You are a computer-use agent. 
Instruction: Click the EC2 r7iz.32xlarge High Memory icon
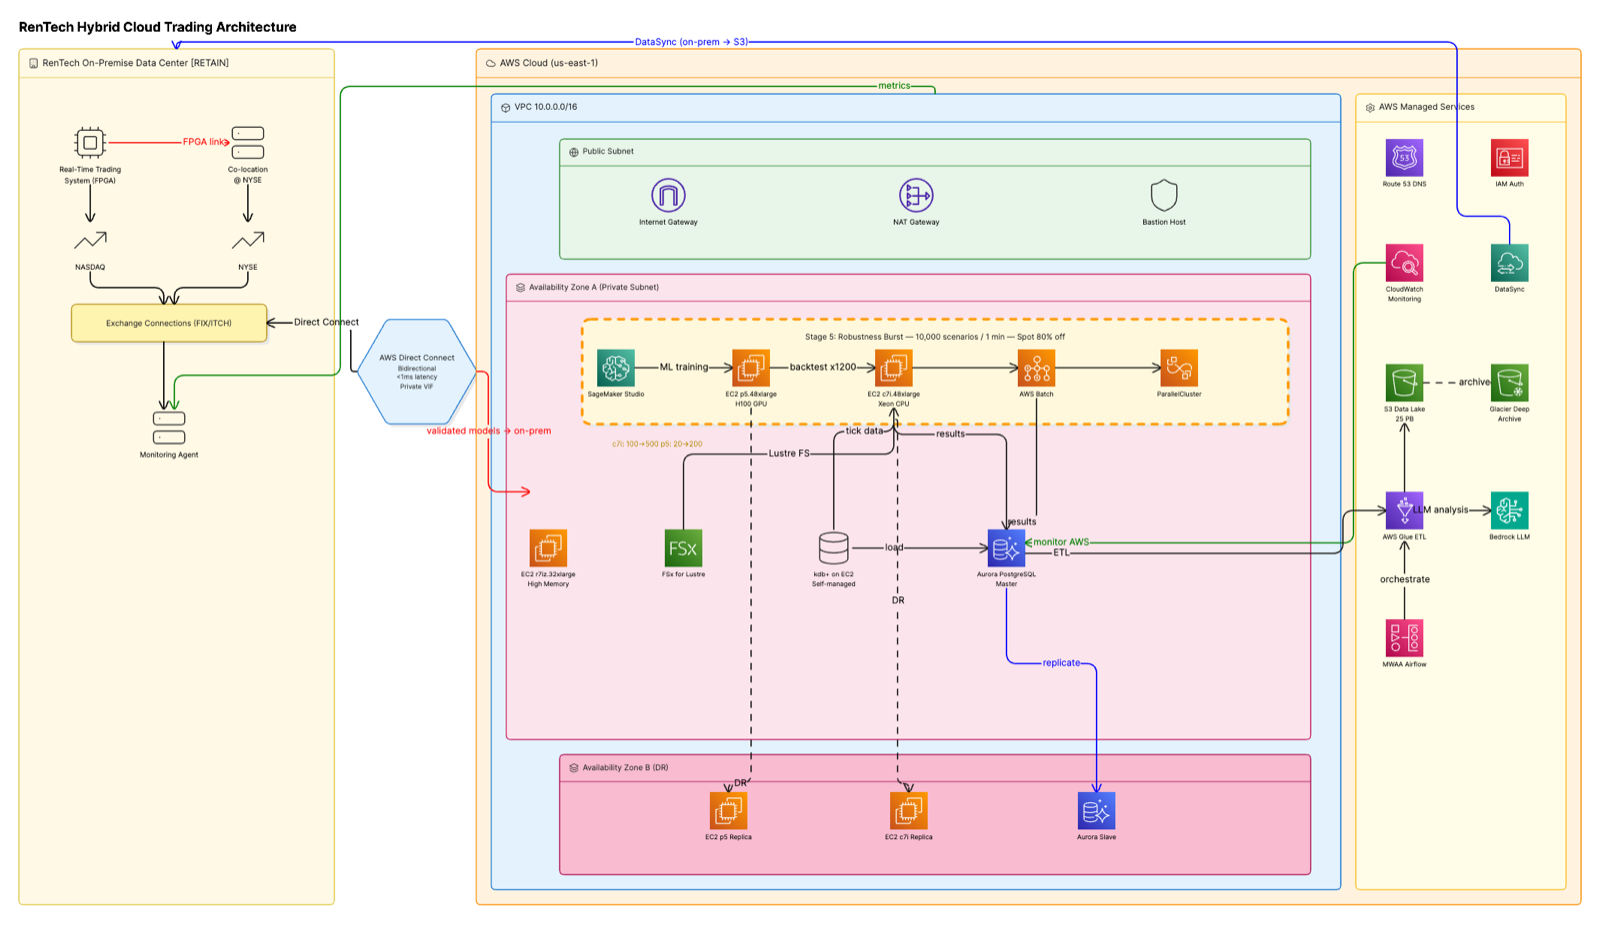[548, 548]
